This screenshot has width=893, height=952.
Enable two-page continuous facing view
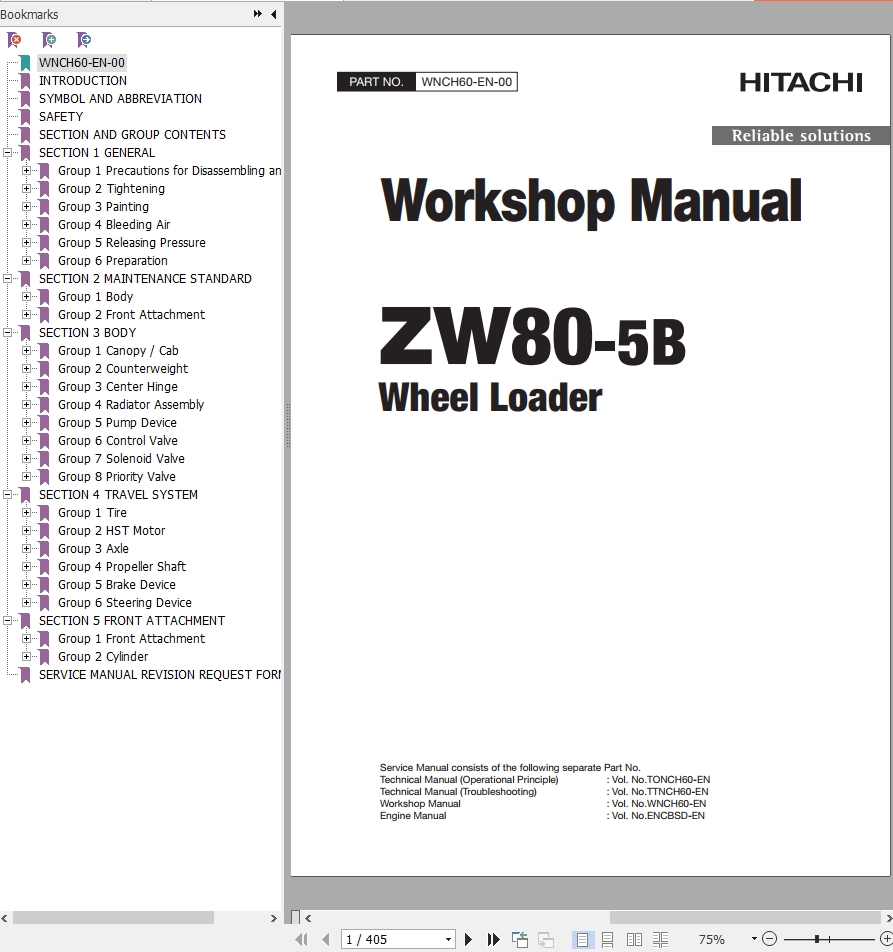coord(660,939)
